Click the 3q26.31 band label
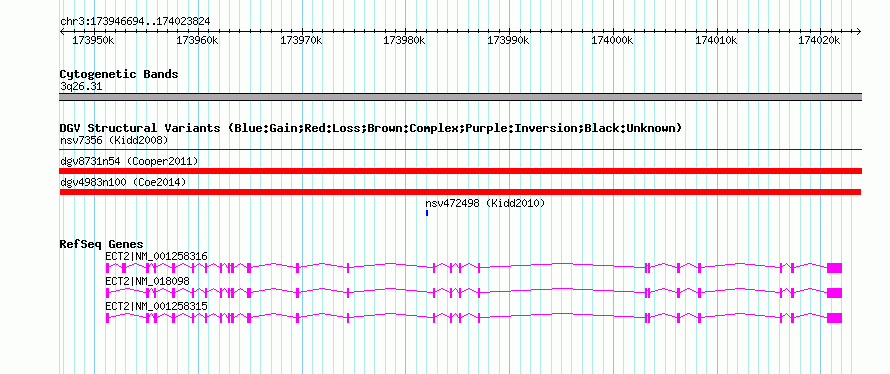 coord(81,87)
